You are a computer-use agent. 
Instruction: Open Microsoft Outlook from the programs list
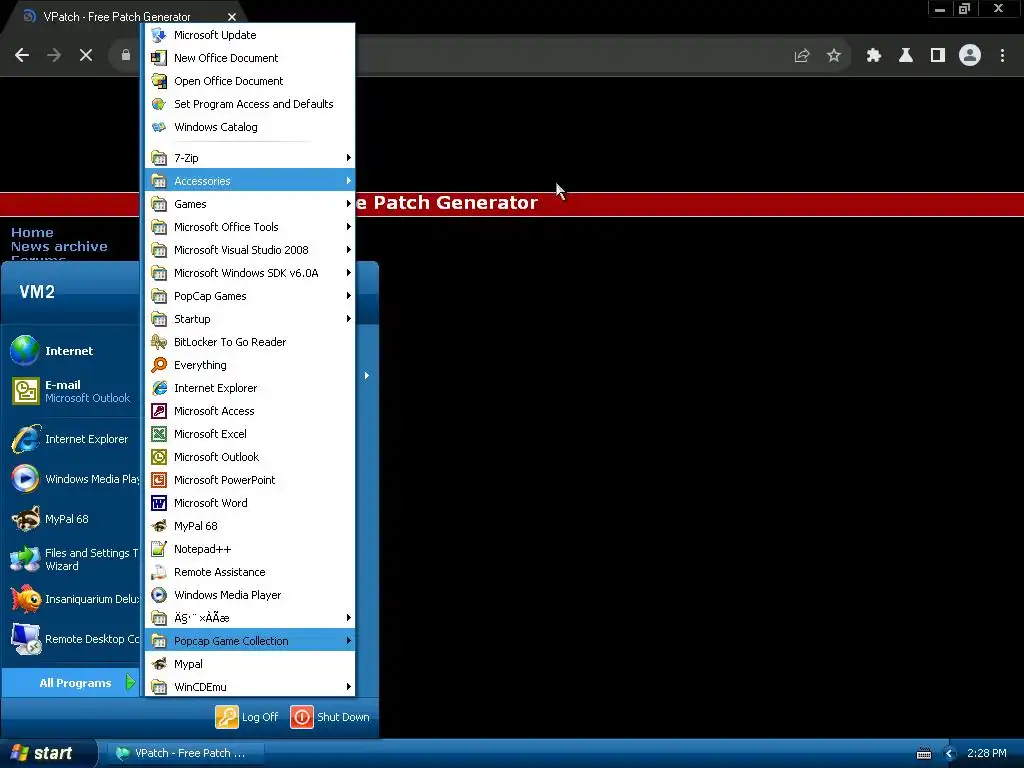(250, 457)
